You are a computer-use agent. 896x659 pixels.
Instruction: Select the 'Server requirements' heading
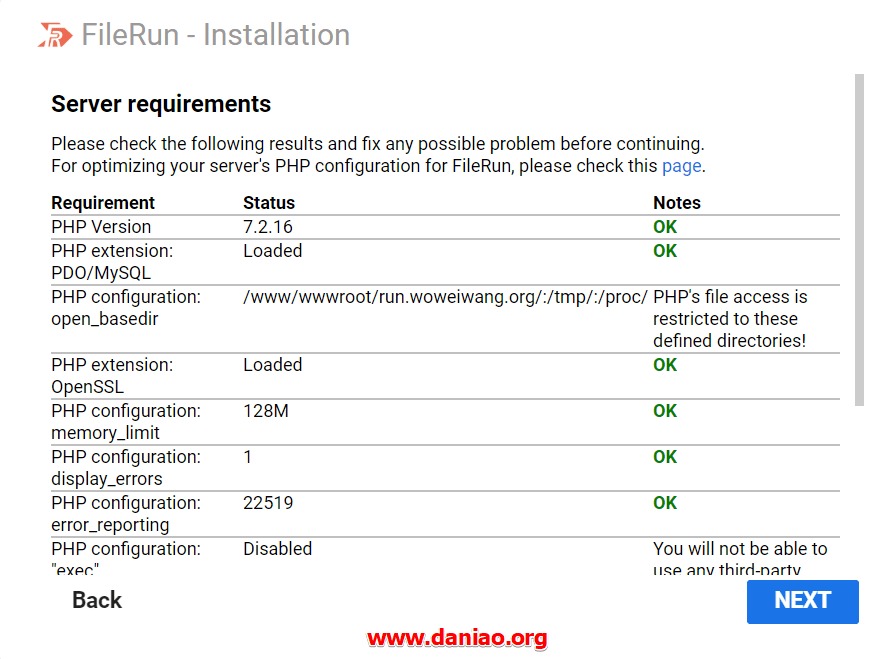(x=161, y=104)
